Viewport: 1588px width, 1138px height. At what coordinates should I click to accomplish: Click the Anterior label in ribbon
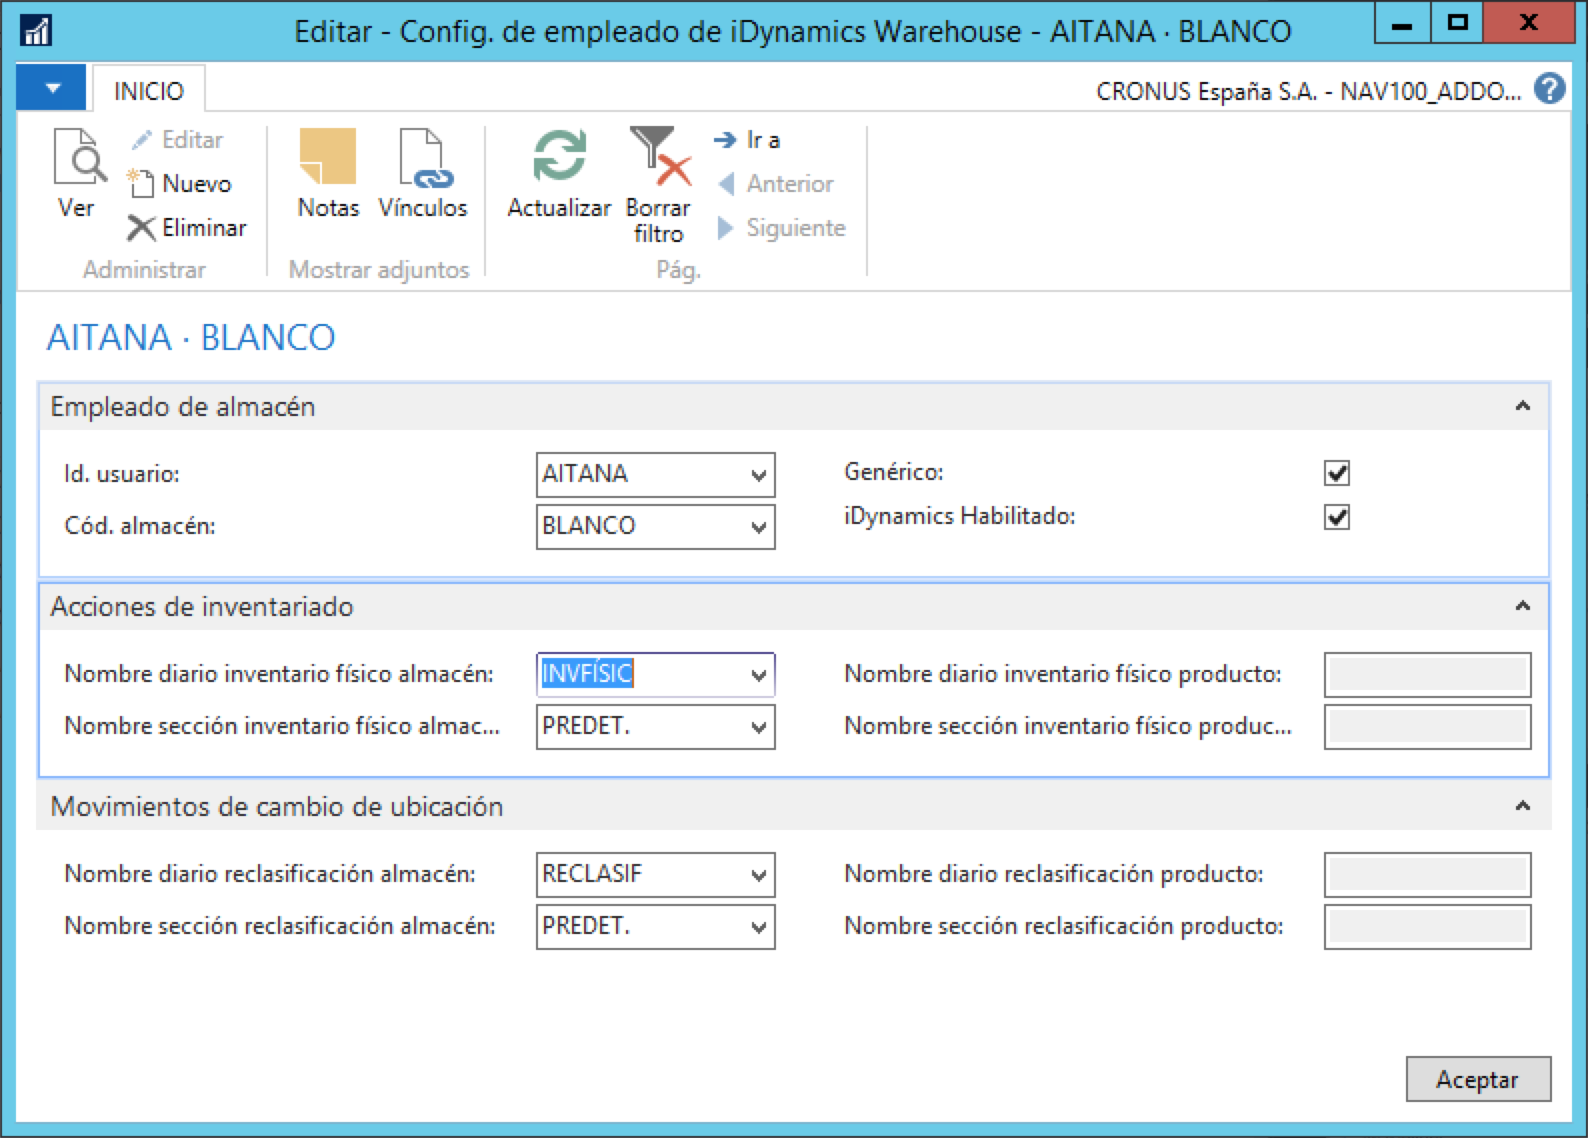click(790, 184)
